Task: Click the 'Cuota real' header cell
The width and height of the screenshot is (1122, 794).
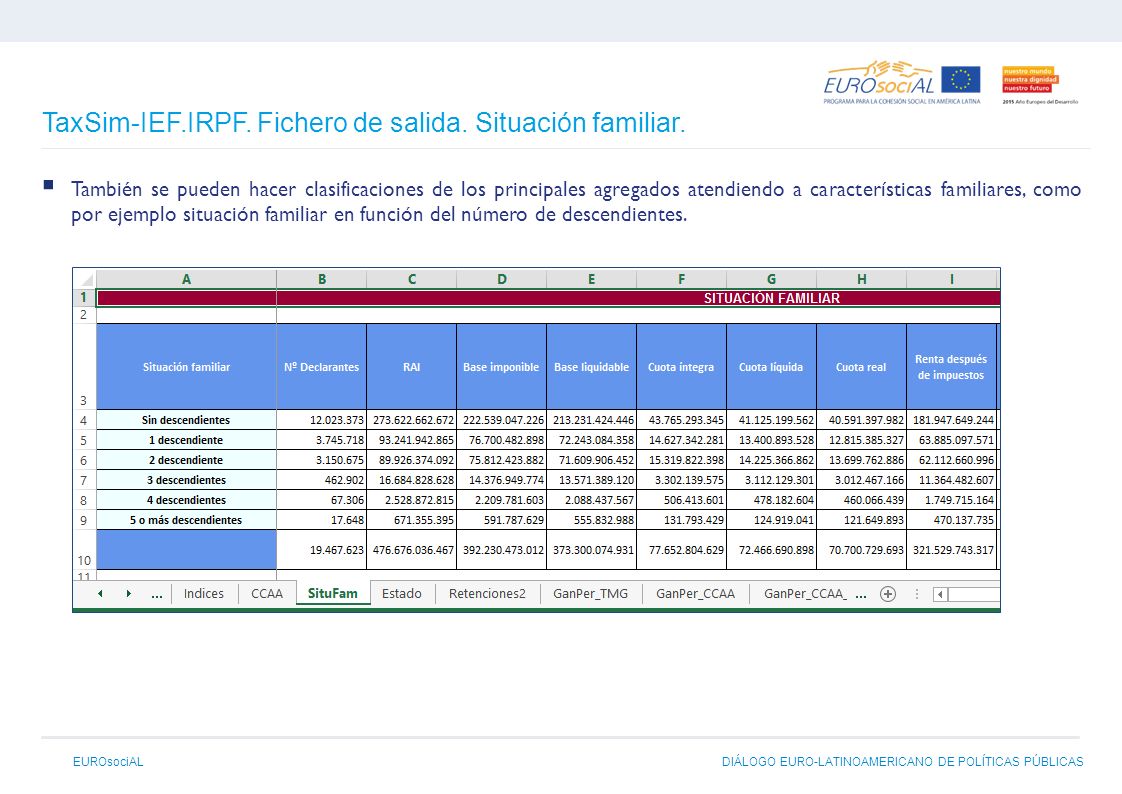Action: pyautogui.click(x=862, y=367)
